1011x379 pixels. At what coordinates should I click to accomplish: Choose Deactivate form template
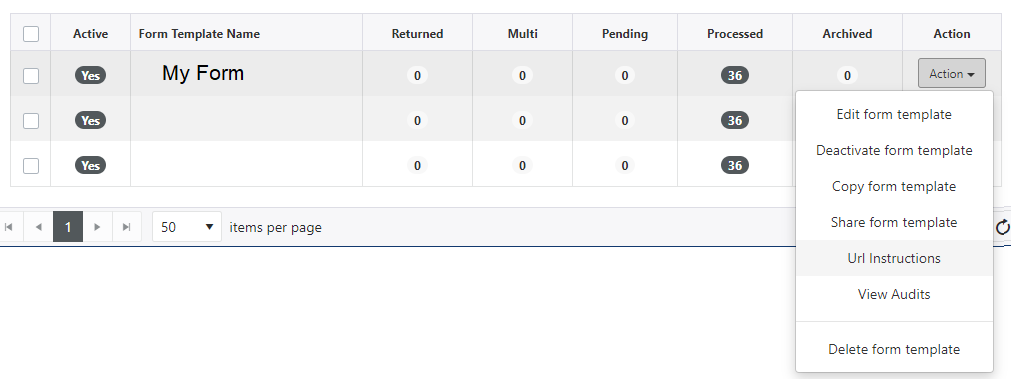tap(894, 150)
